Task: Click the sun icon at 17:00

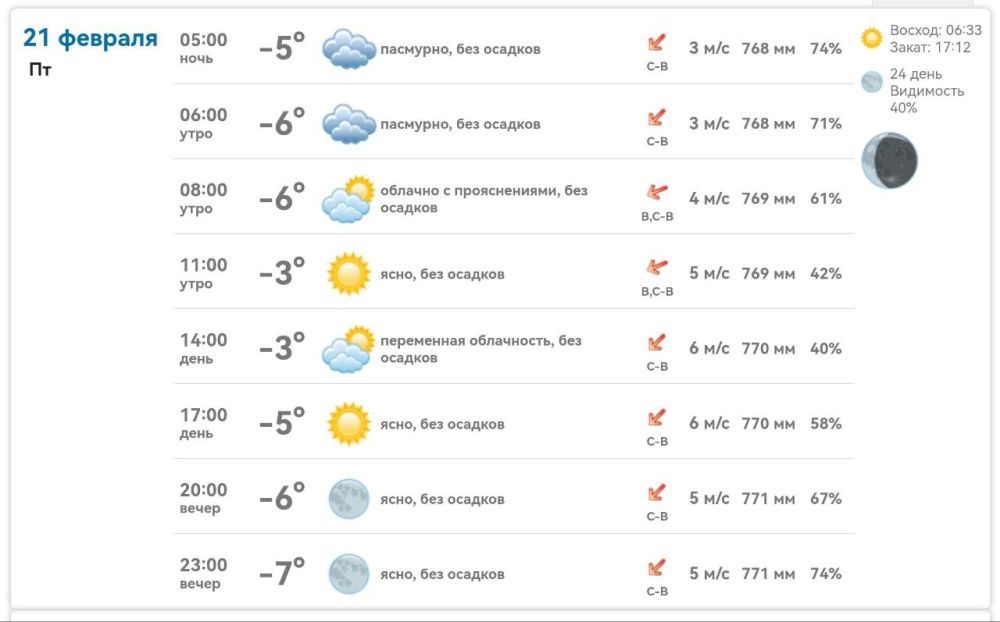Action: [349, 424]
